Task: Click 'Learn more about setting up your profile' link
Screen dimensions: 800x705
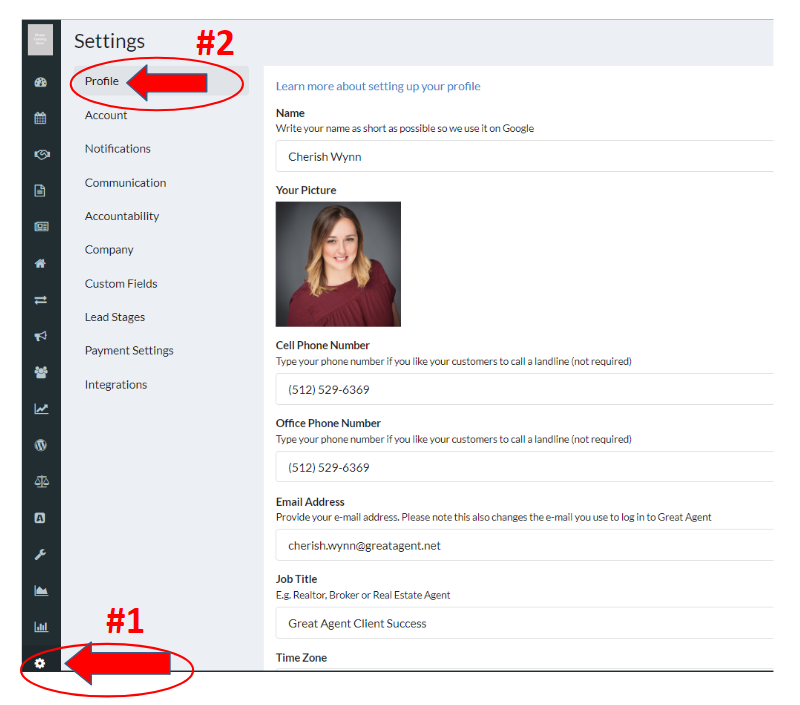Action: tap(378, 86)
